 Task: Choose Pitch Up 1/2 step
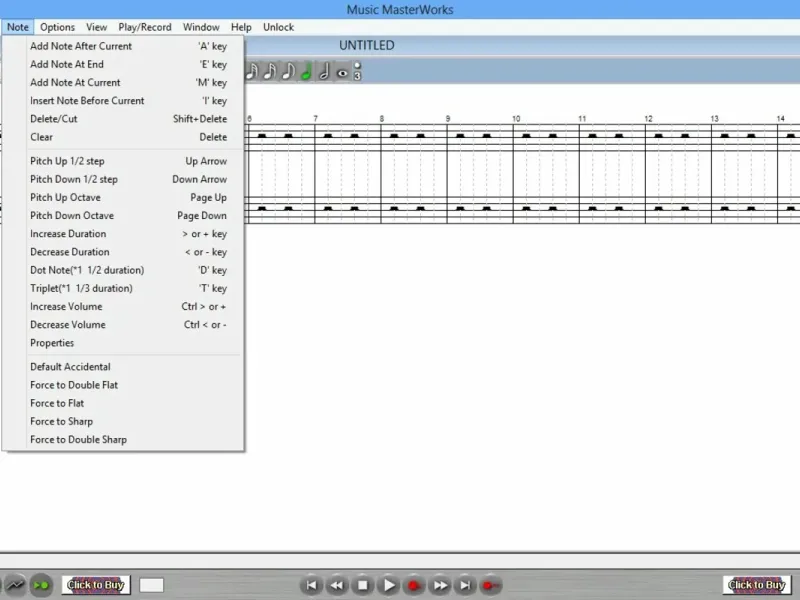(x=123, y=161)
